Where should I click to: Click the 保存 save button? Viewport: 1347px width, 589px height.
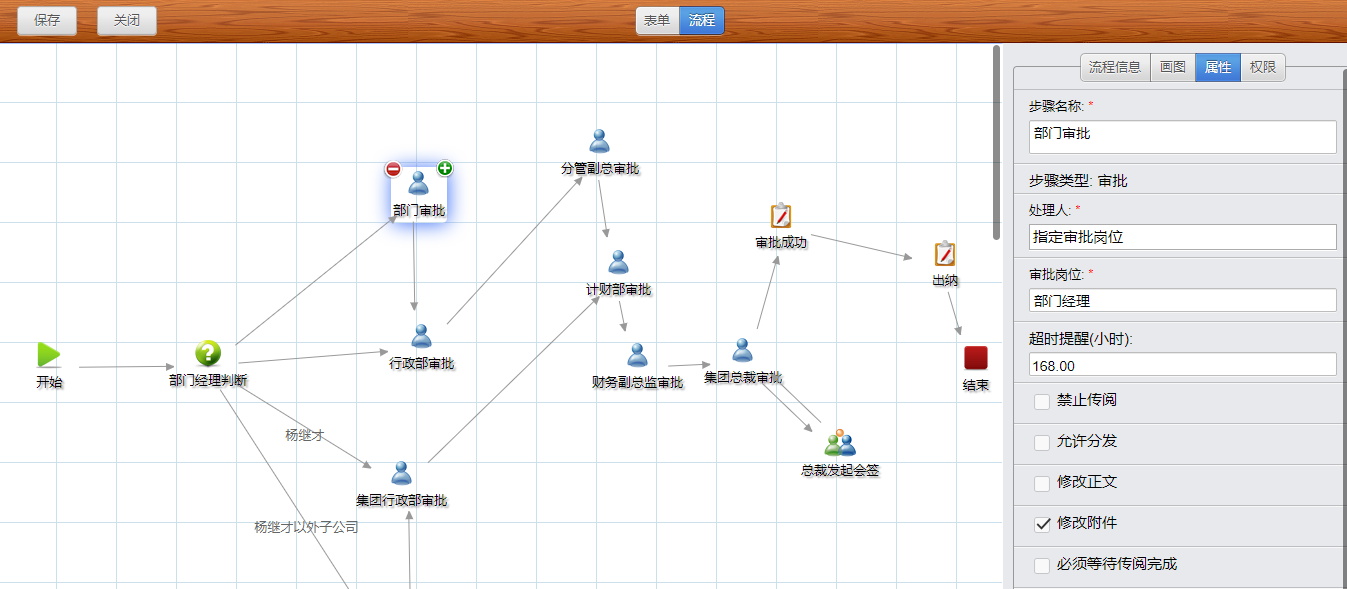pyautogui.click(x=46, y=19)
